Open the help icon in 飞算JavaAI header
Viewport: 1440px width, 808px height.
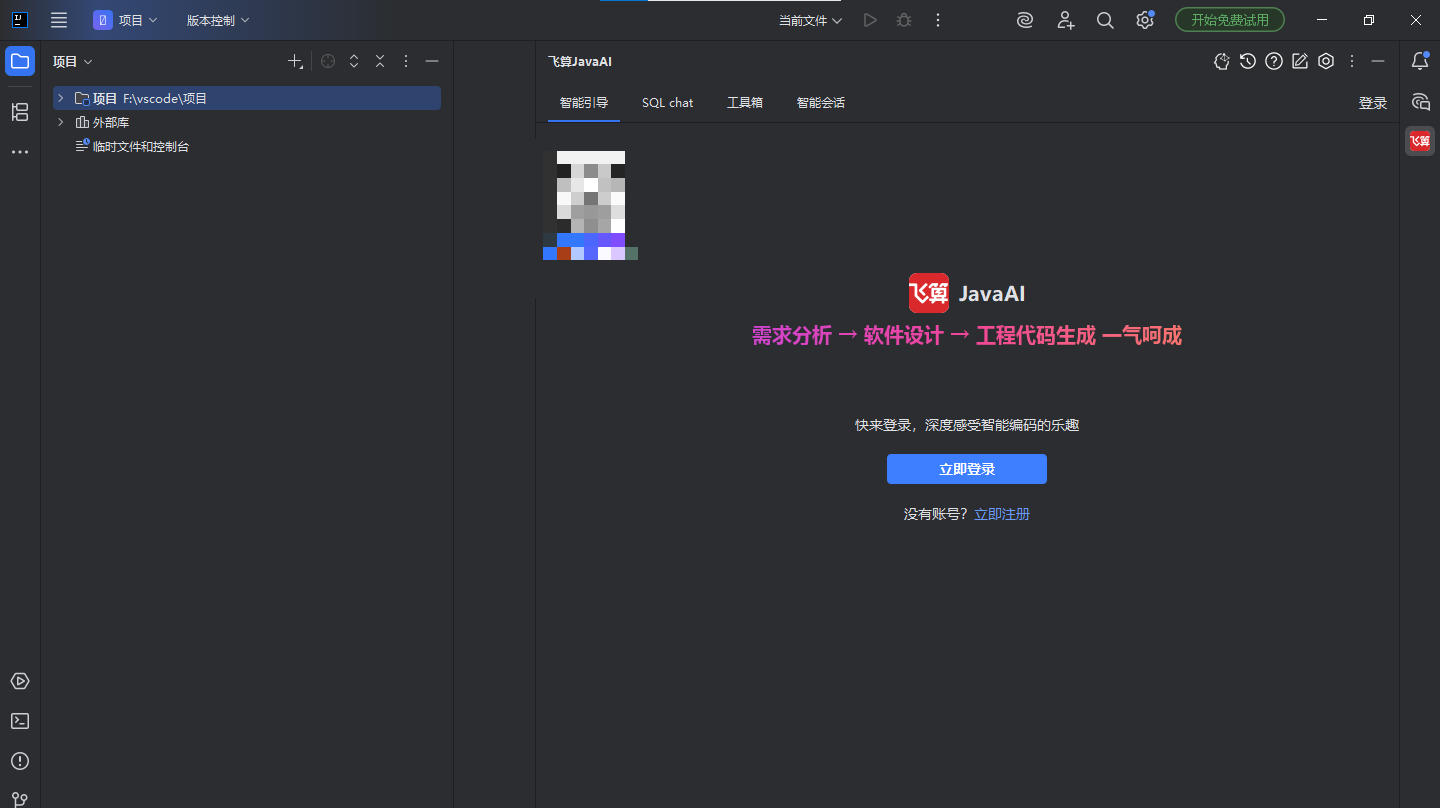click(x=1273, y=61)
